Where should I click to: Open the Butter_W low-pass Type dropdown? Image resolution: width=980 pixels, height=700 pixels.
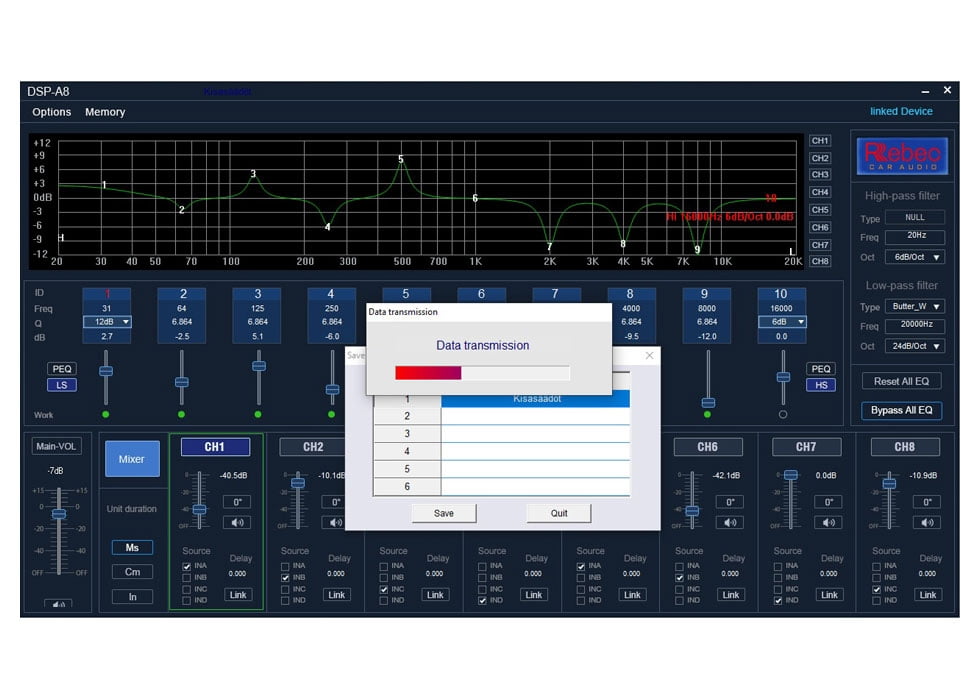915,306
